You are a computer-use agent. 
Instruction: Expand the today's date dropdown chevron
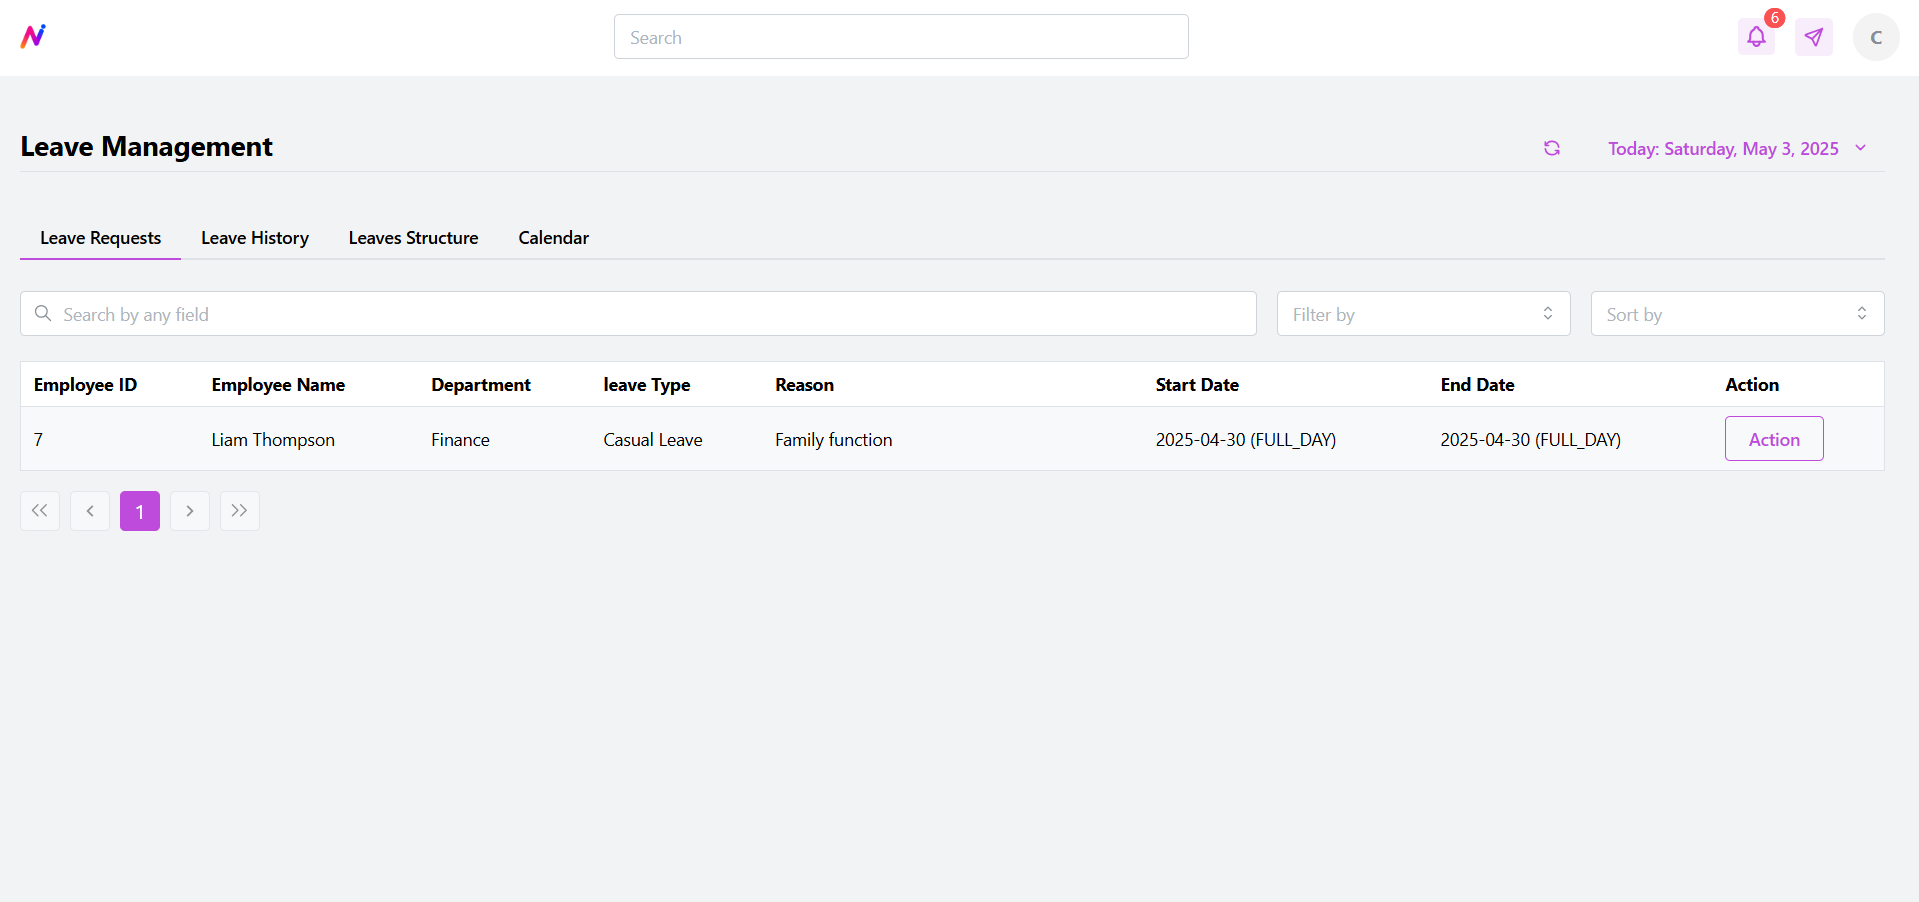[x=1861, y=148]
